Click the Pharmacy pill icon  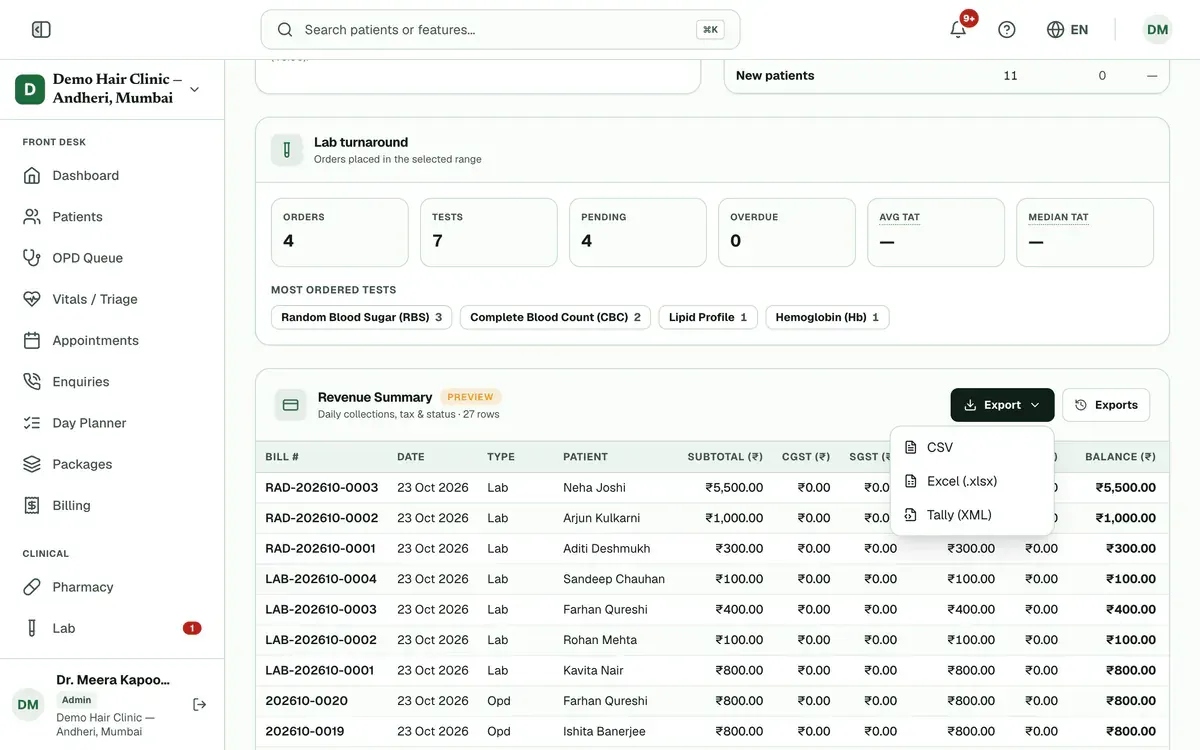(x=32, y=587)
